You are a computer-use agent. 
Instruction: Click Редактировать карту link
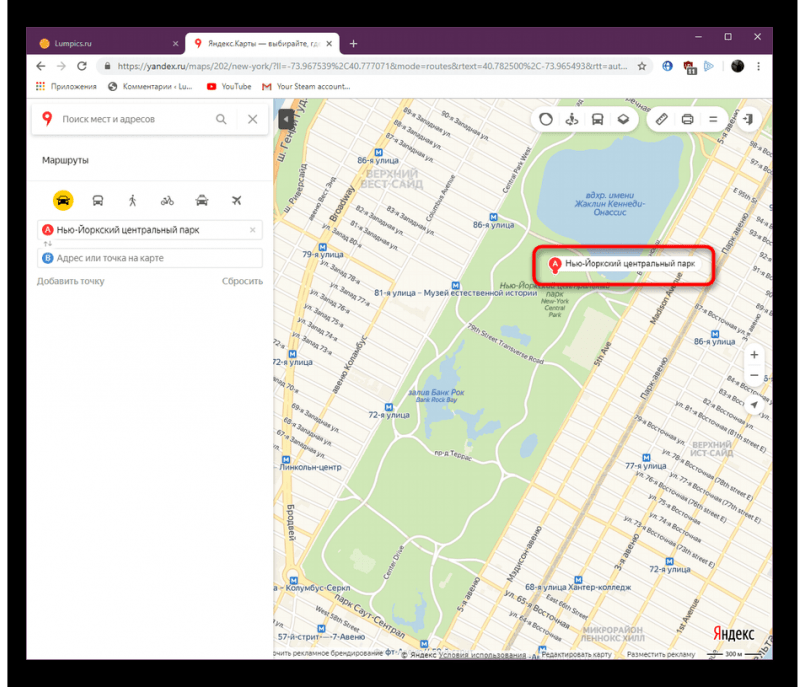(x=577, y=654)
